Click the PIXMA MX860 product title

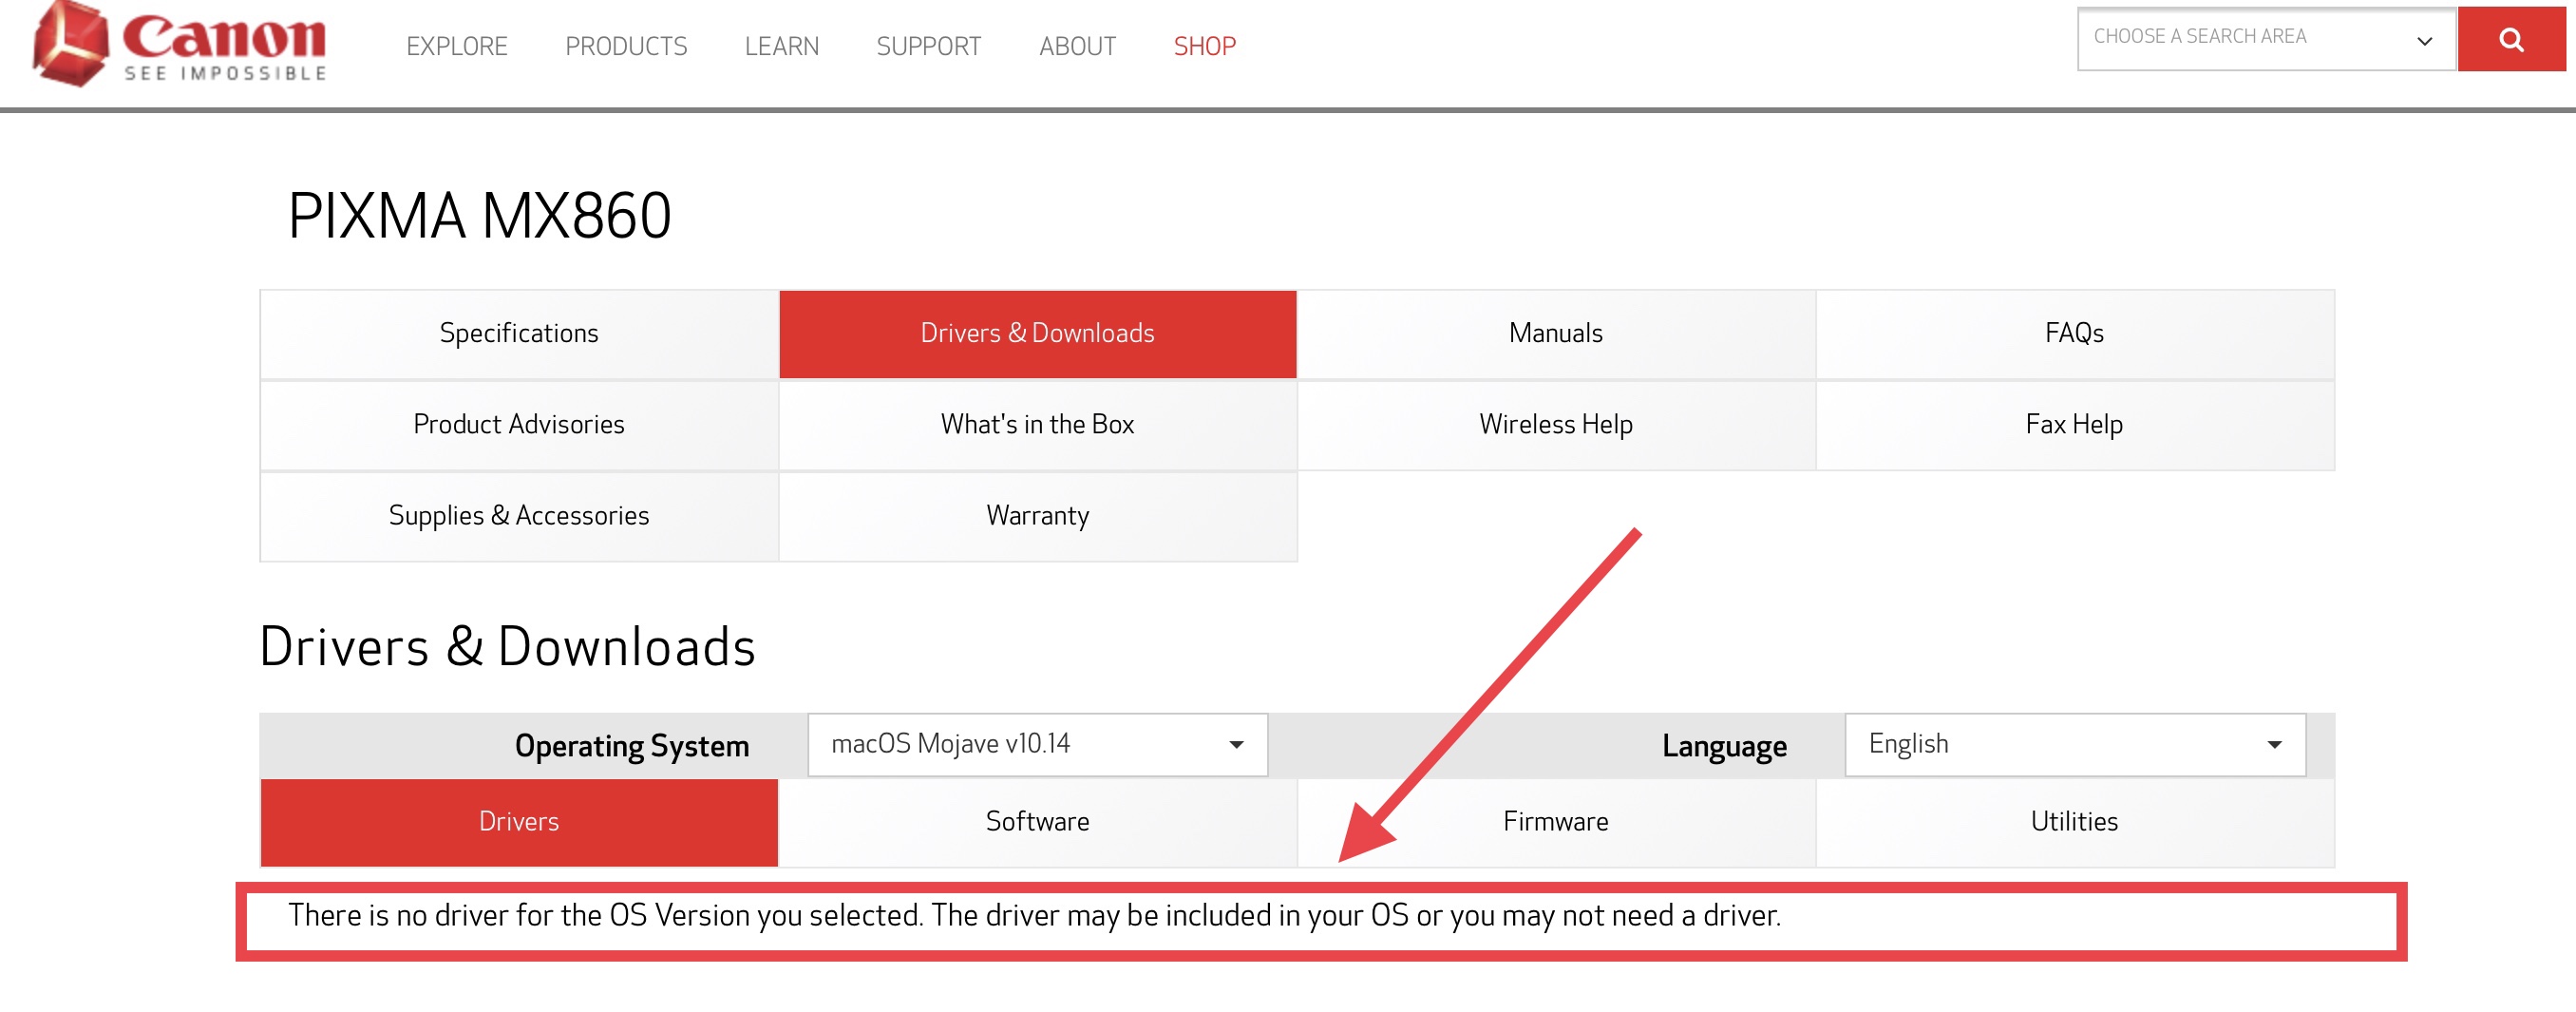(x=479, y=216)
